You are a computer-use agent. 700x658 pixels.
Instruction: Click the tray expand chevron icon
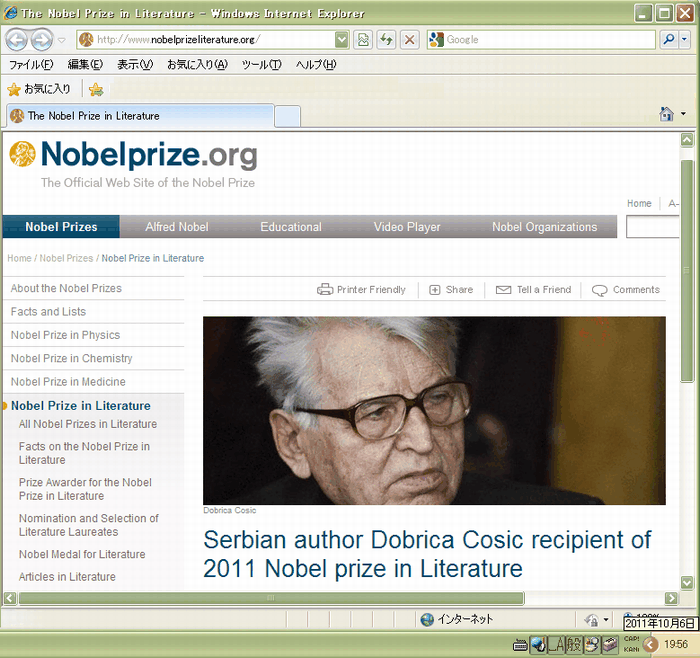coord(651,645)
